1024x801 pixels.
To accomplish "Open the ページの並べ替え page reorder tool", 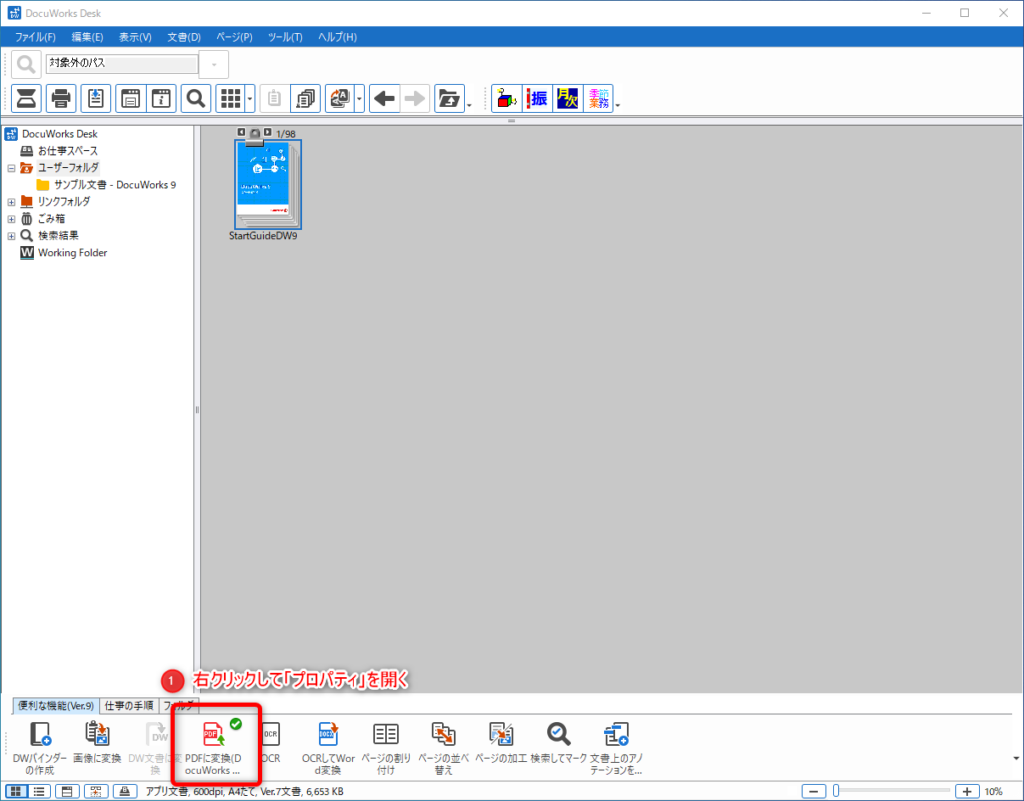I will (x=443, y=745).
